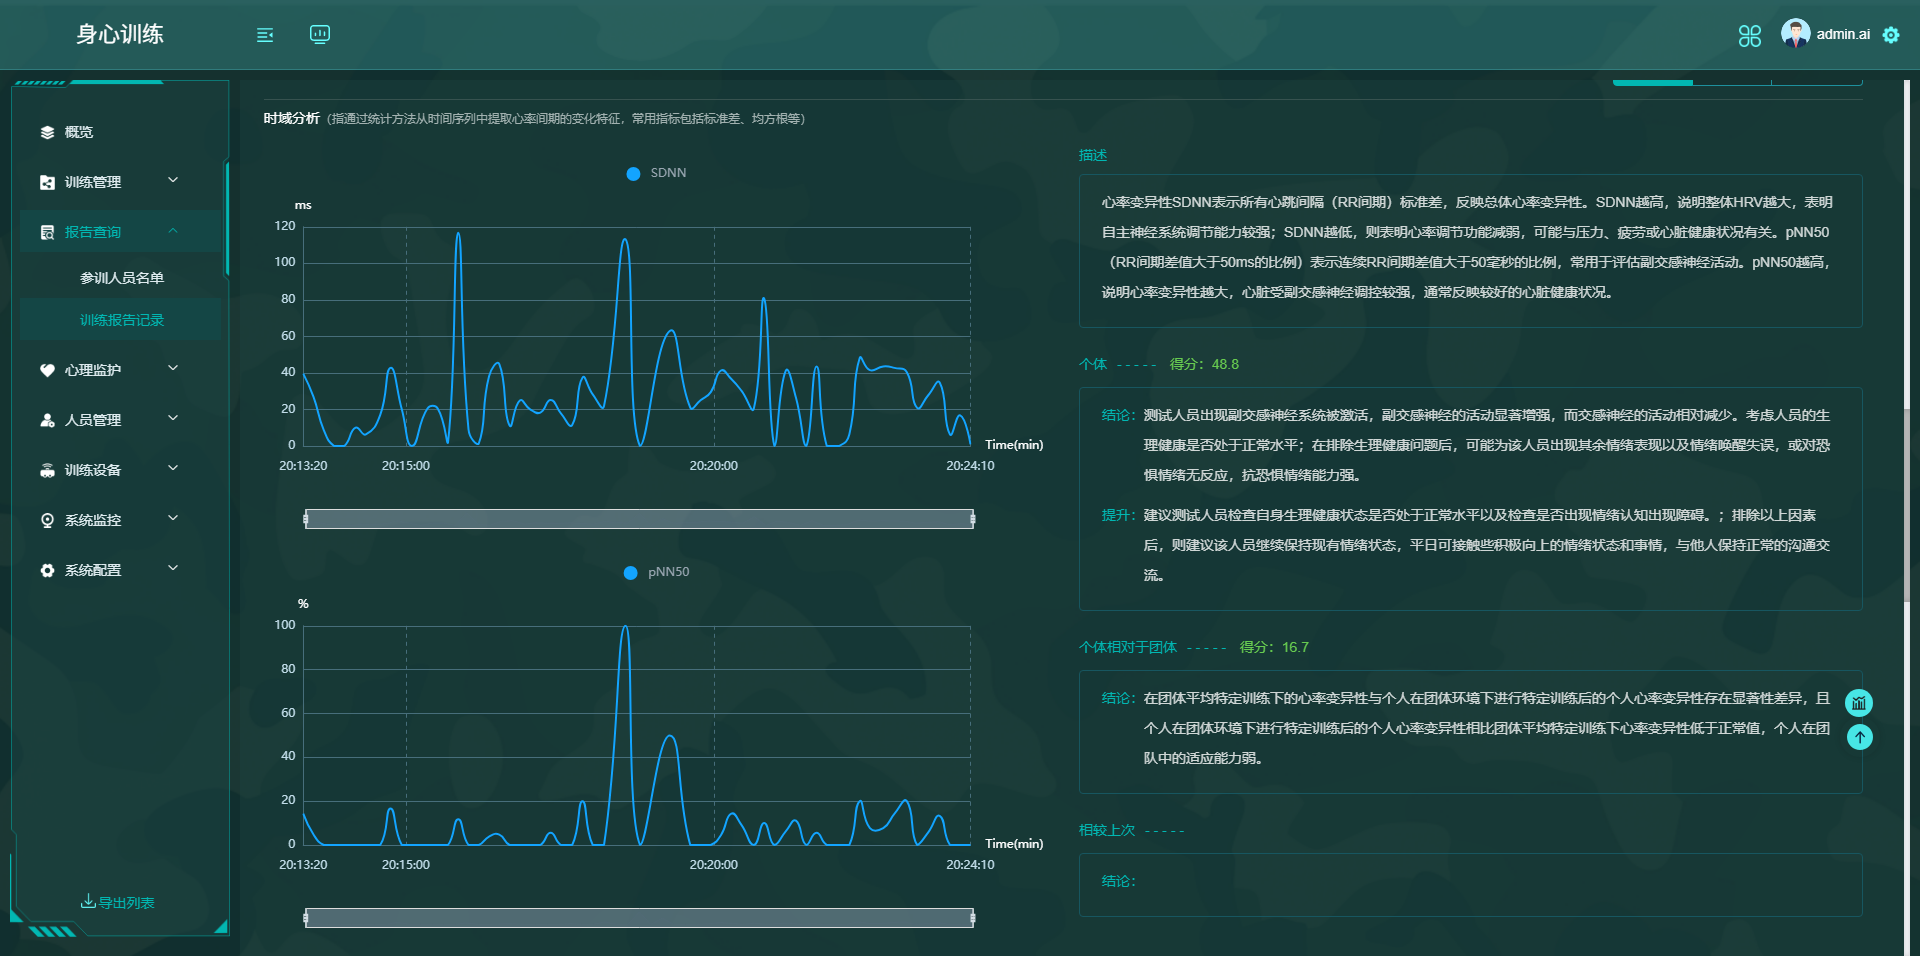Screen dimensions: 1920x956
Task: Collapse the sidebar using the menu icon
Action: [265, 34]
